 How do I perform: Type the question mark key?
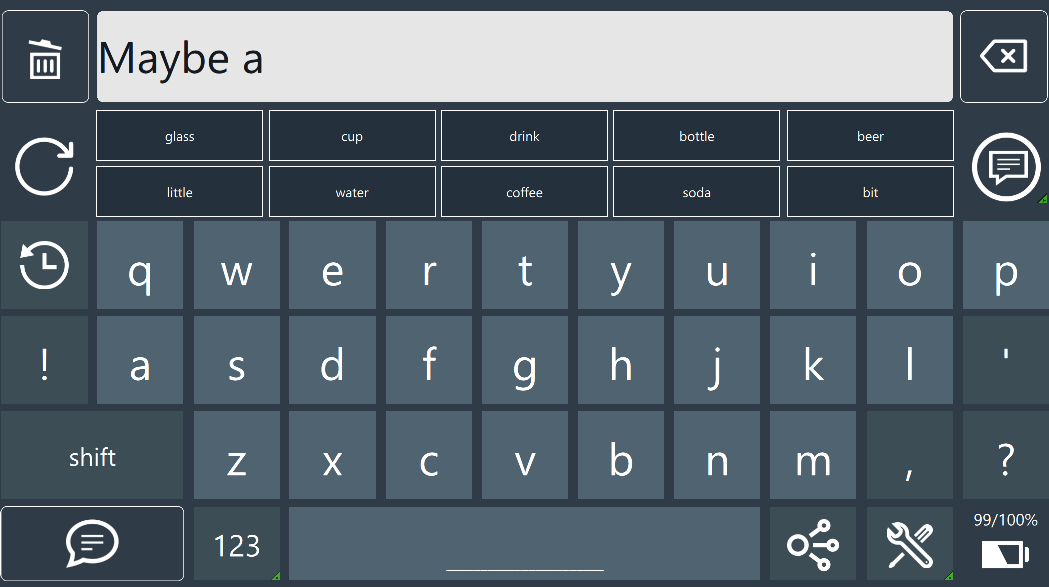click(1005, 457)
